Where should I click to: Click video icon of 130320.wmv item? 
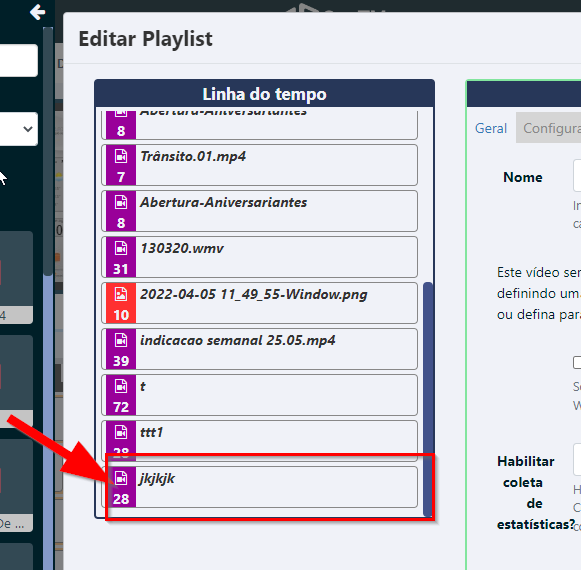tap(121, 248)
